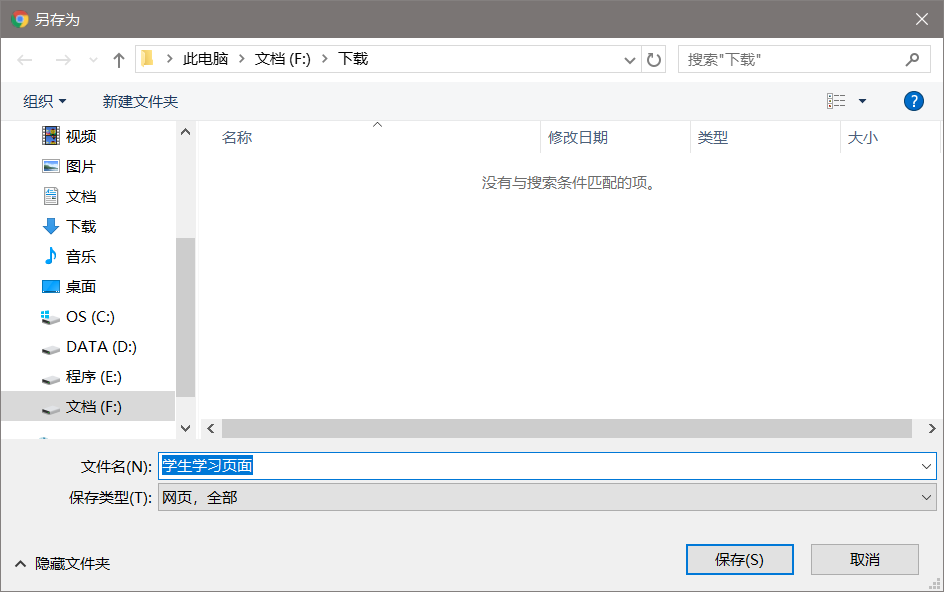Screen dimensions: 944x592
Task: Open the 组织 menu
Action: click(44, 101)
